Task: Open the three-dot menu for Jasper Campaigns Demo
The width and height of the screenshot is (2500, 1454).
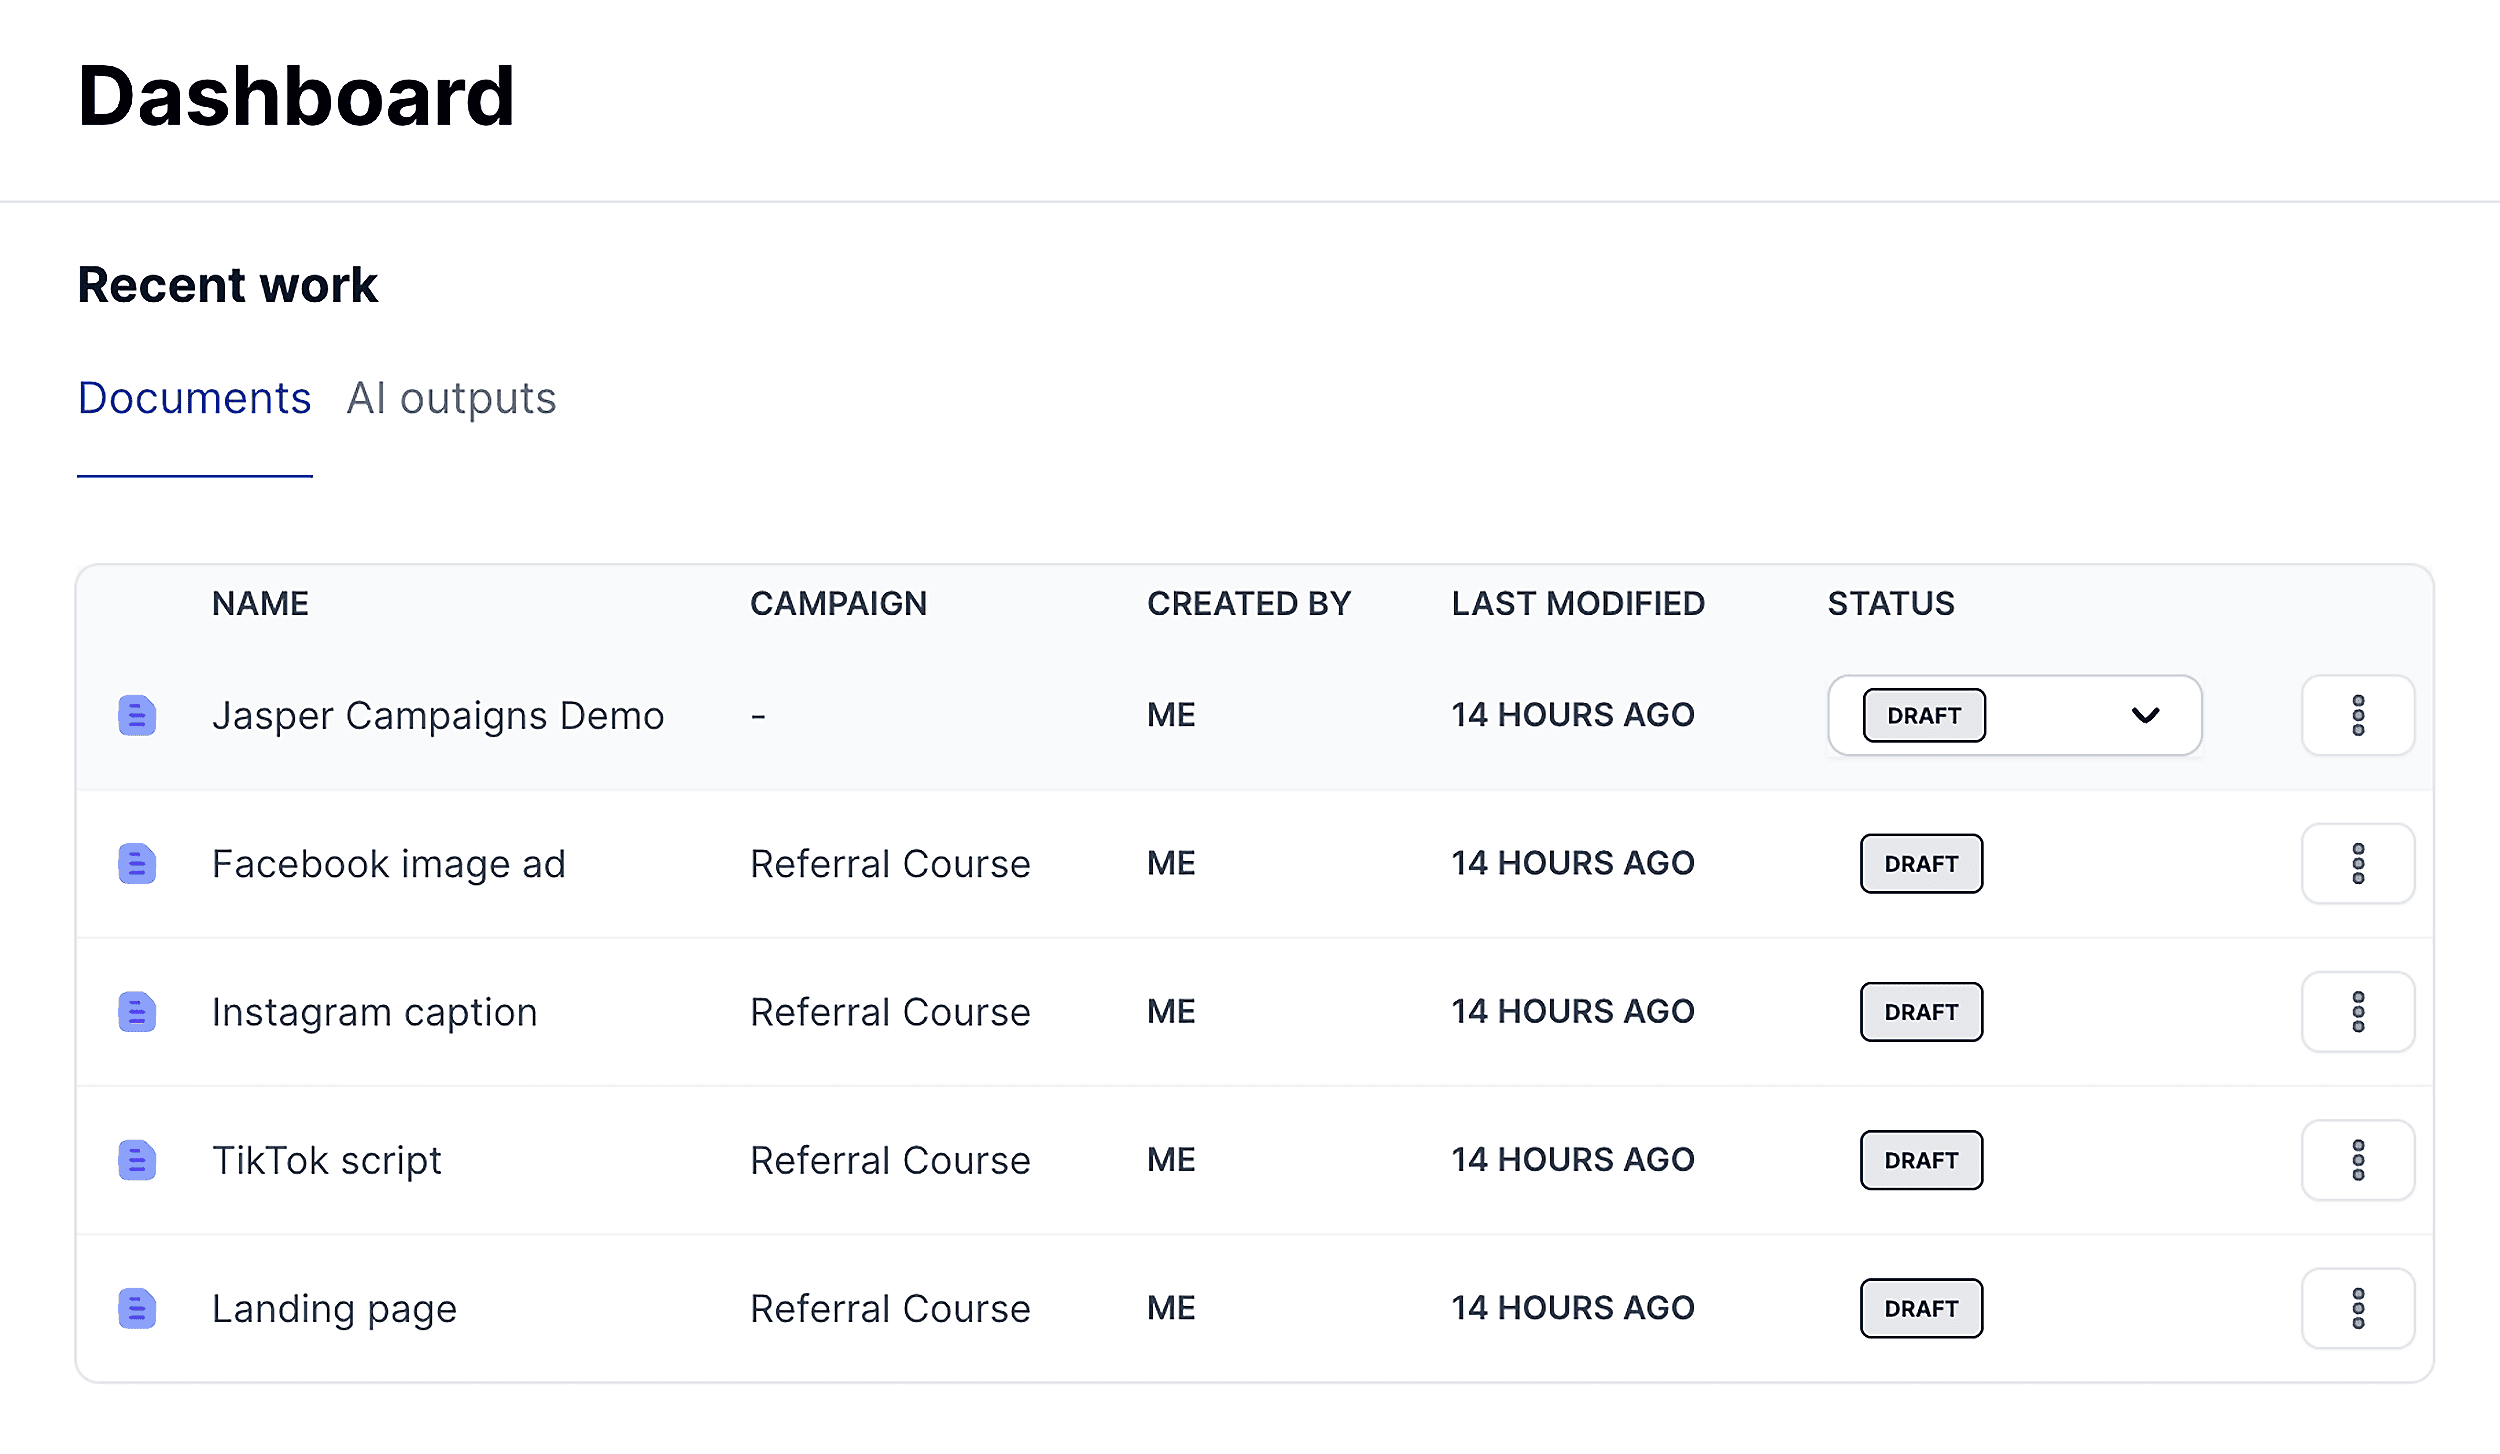Action: tap(2358, 715)
